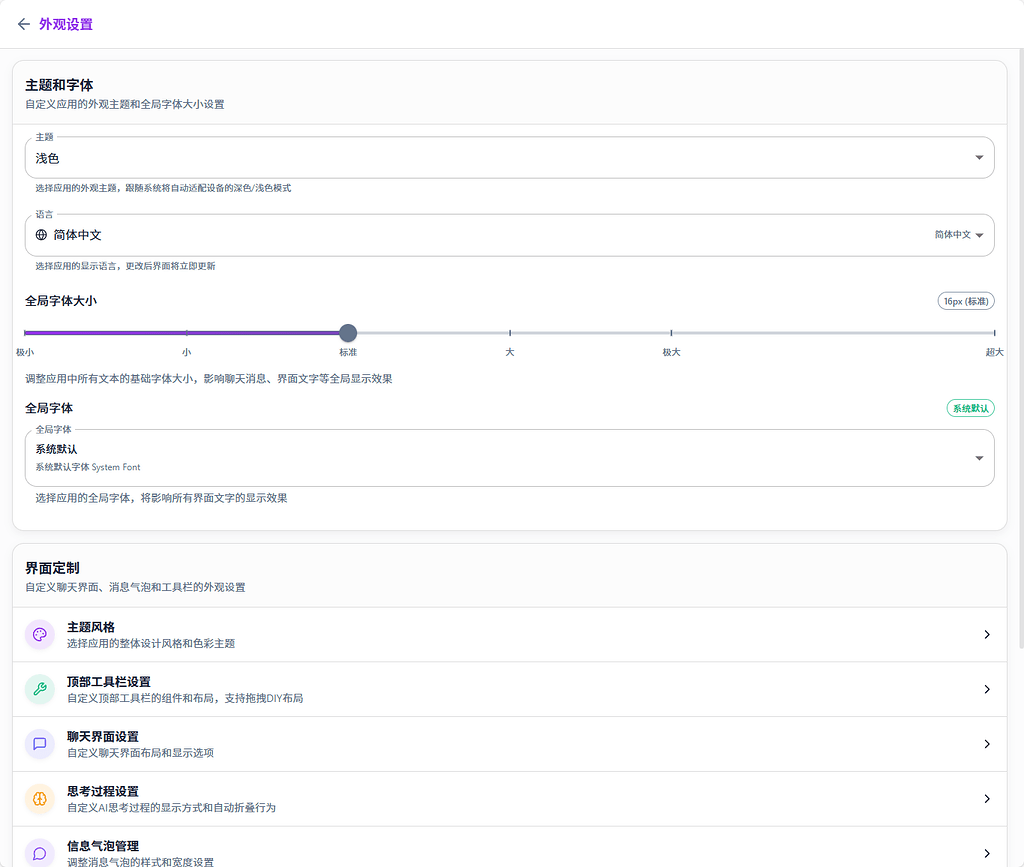The width and height of the screenshot is (1024, 867).
Task: Click the 系统默认 green badge
Action: [970, 408]
